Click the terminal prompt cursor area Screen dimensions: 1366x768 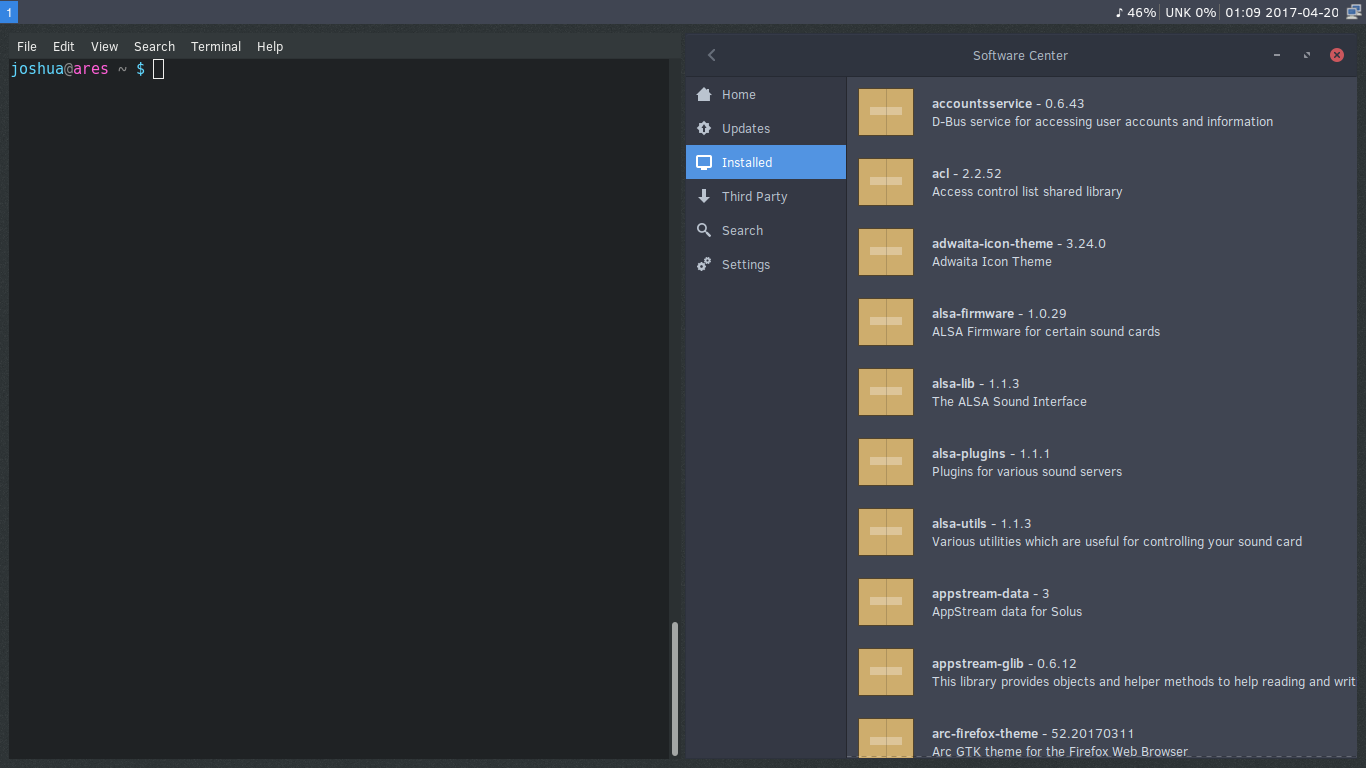[x=158, y=69]
